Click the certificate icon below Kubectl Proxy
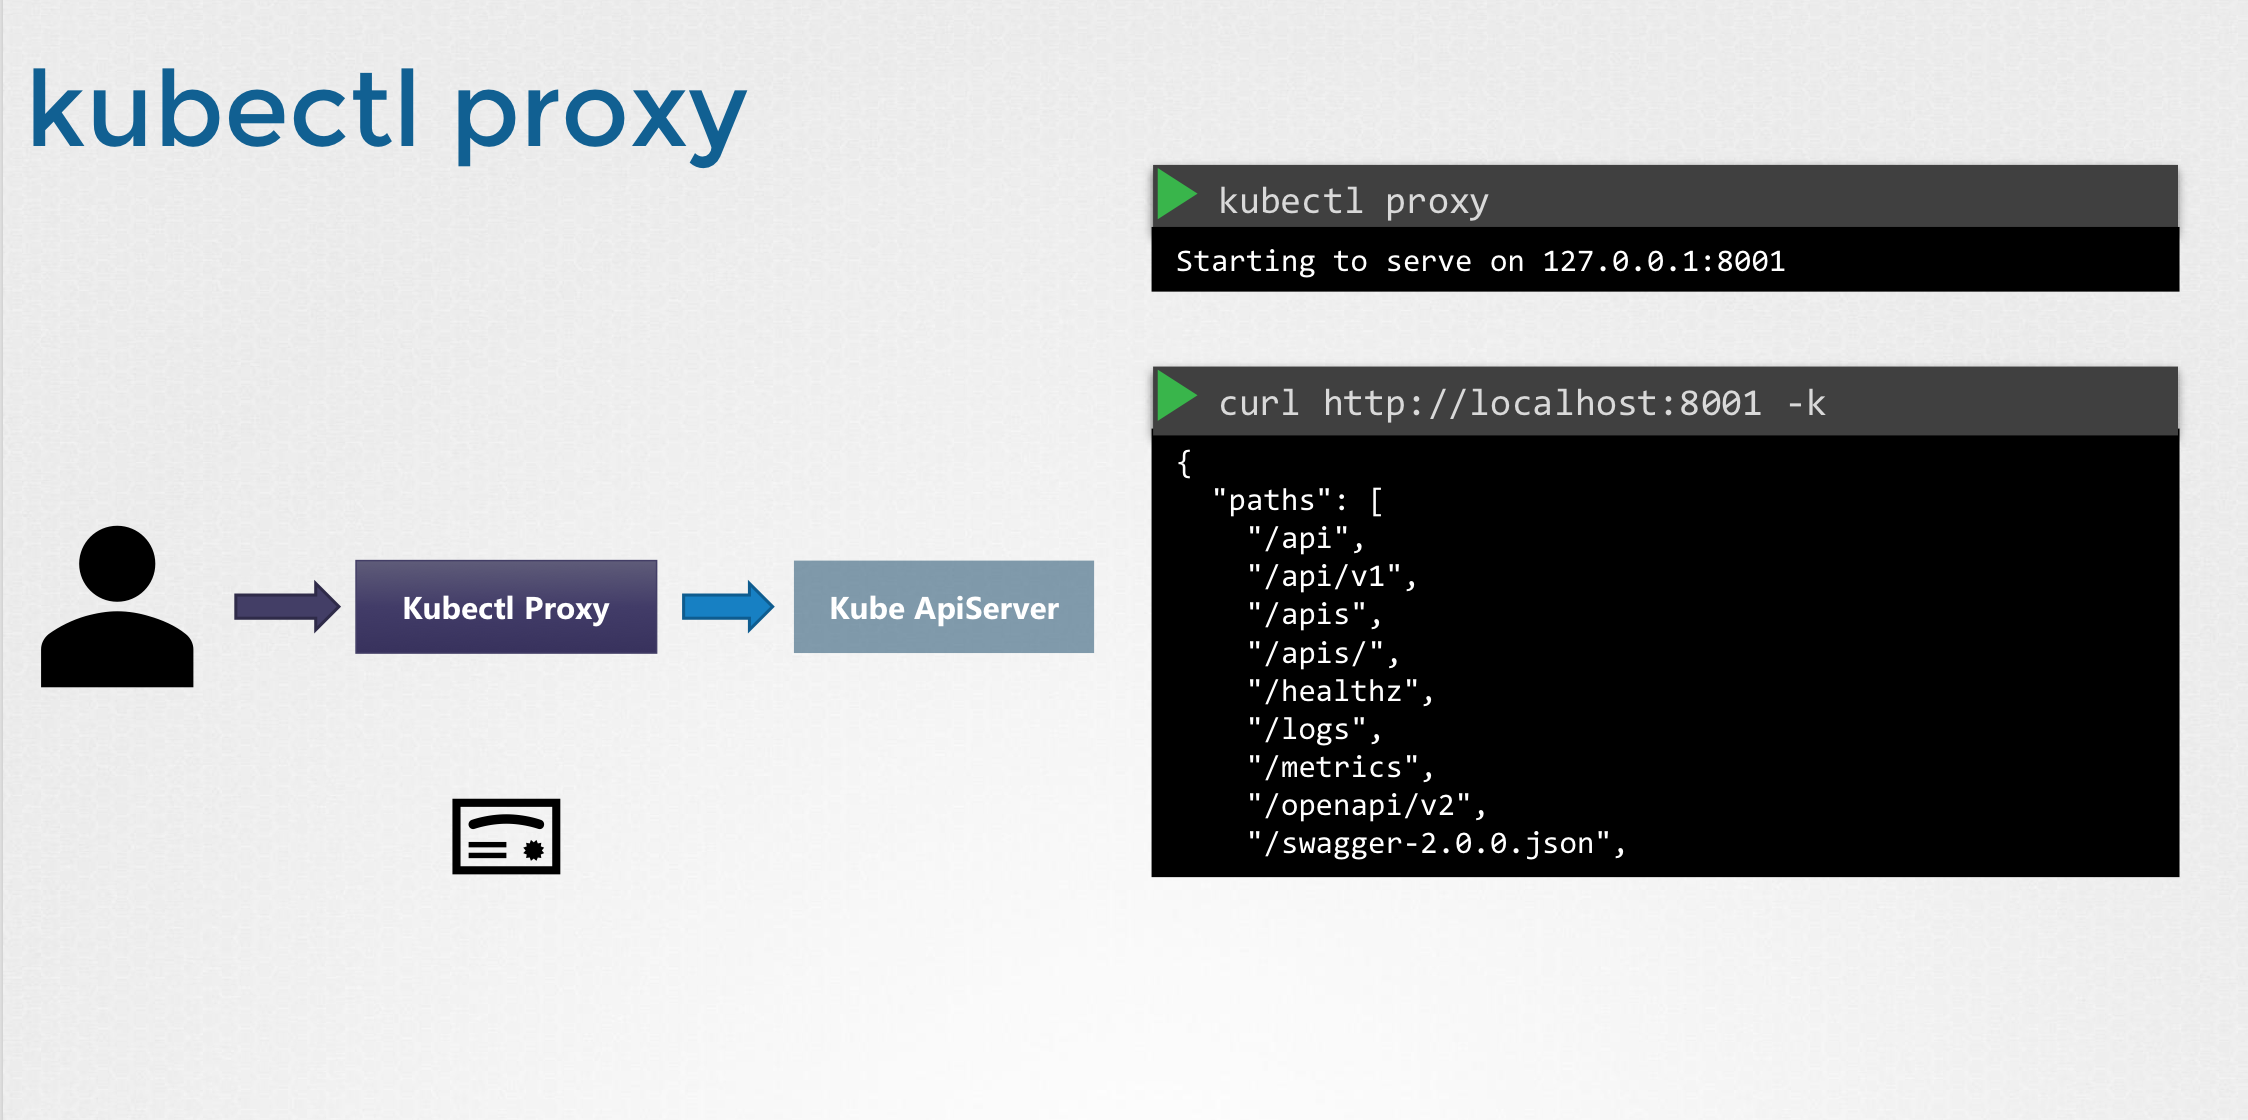 click(x=506, y=836)
